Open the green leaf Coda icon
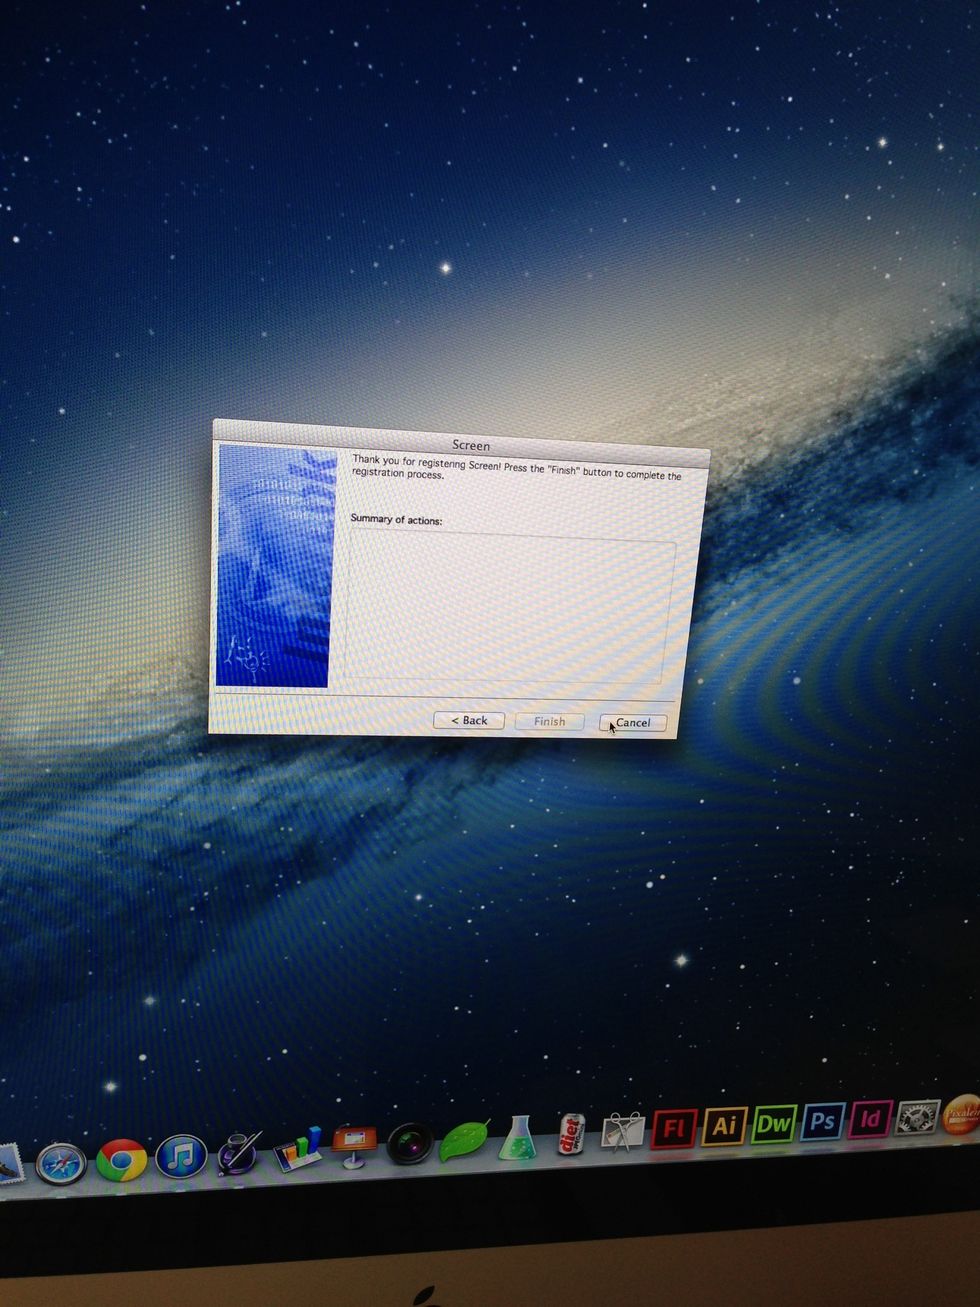980x1307 pixels. 464,1141
